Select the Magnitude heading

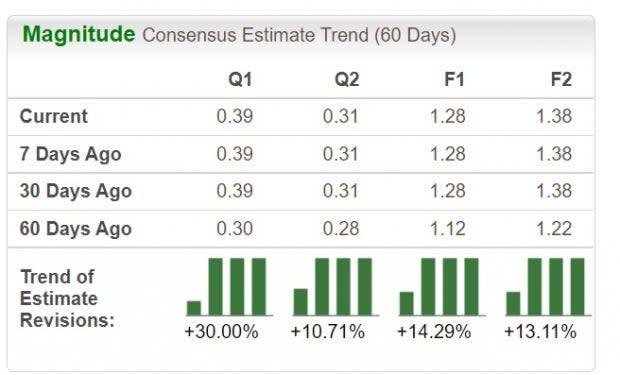click(79, 35)
